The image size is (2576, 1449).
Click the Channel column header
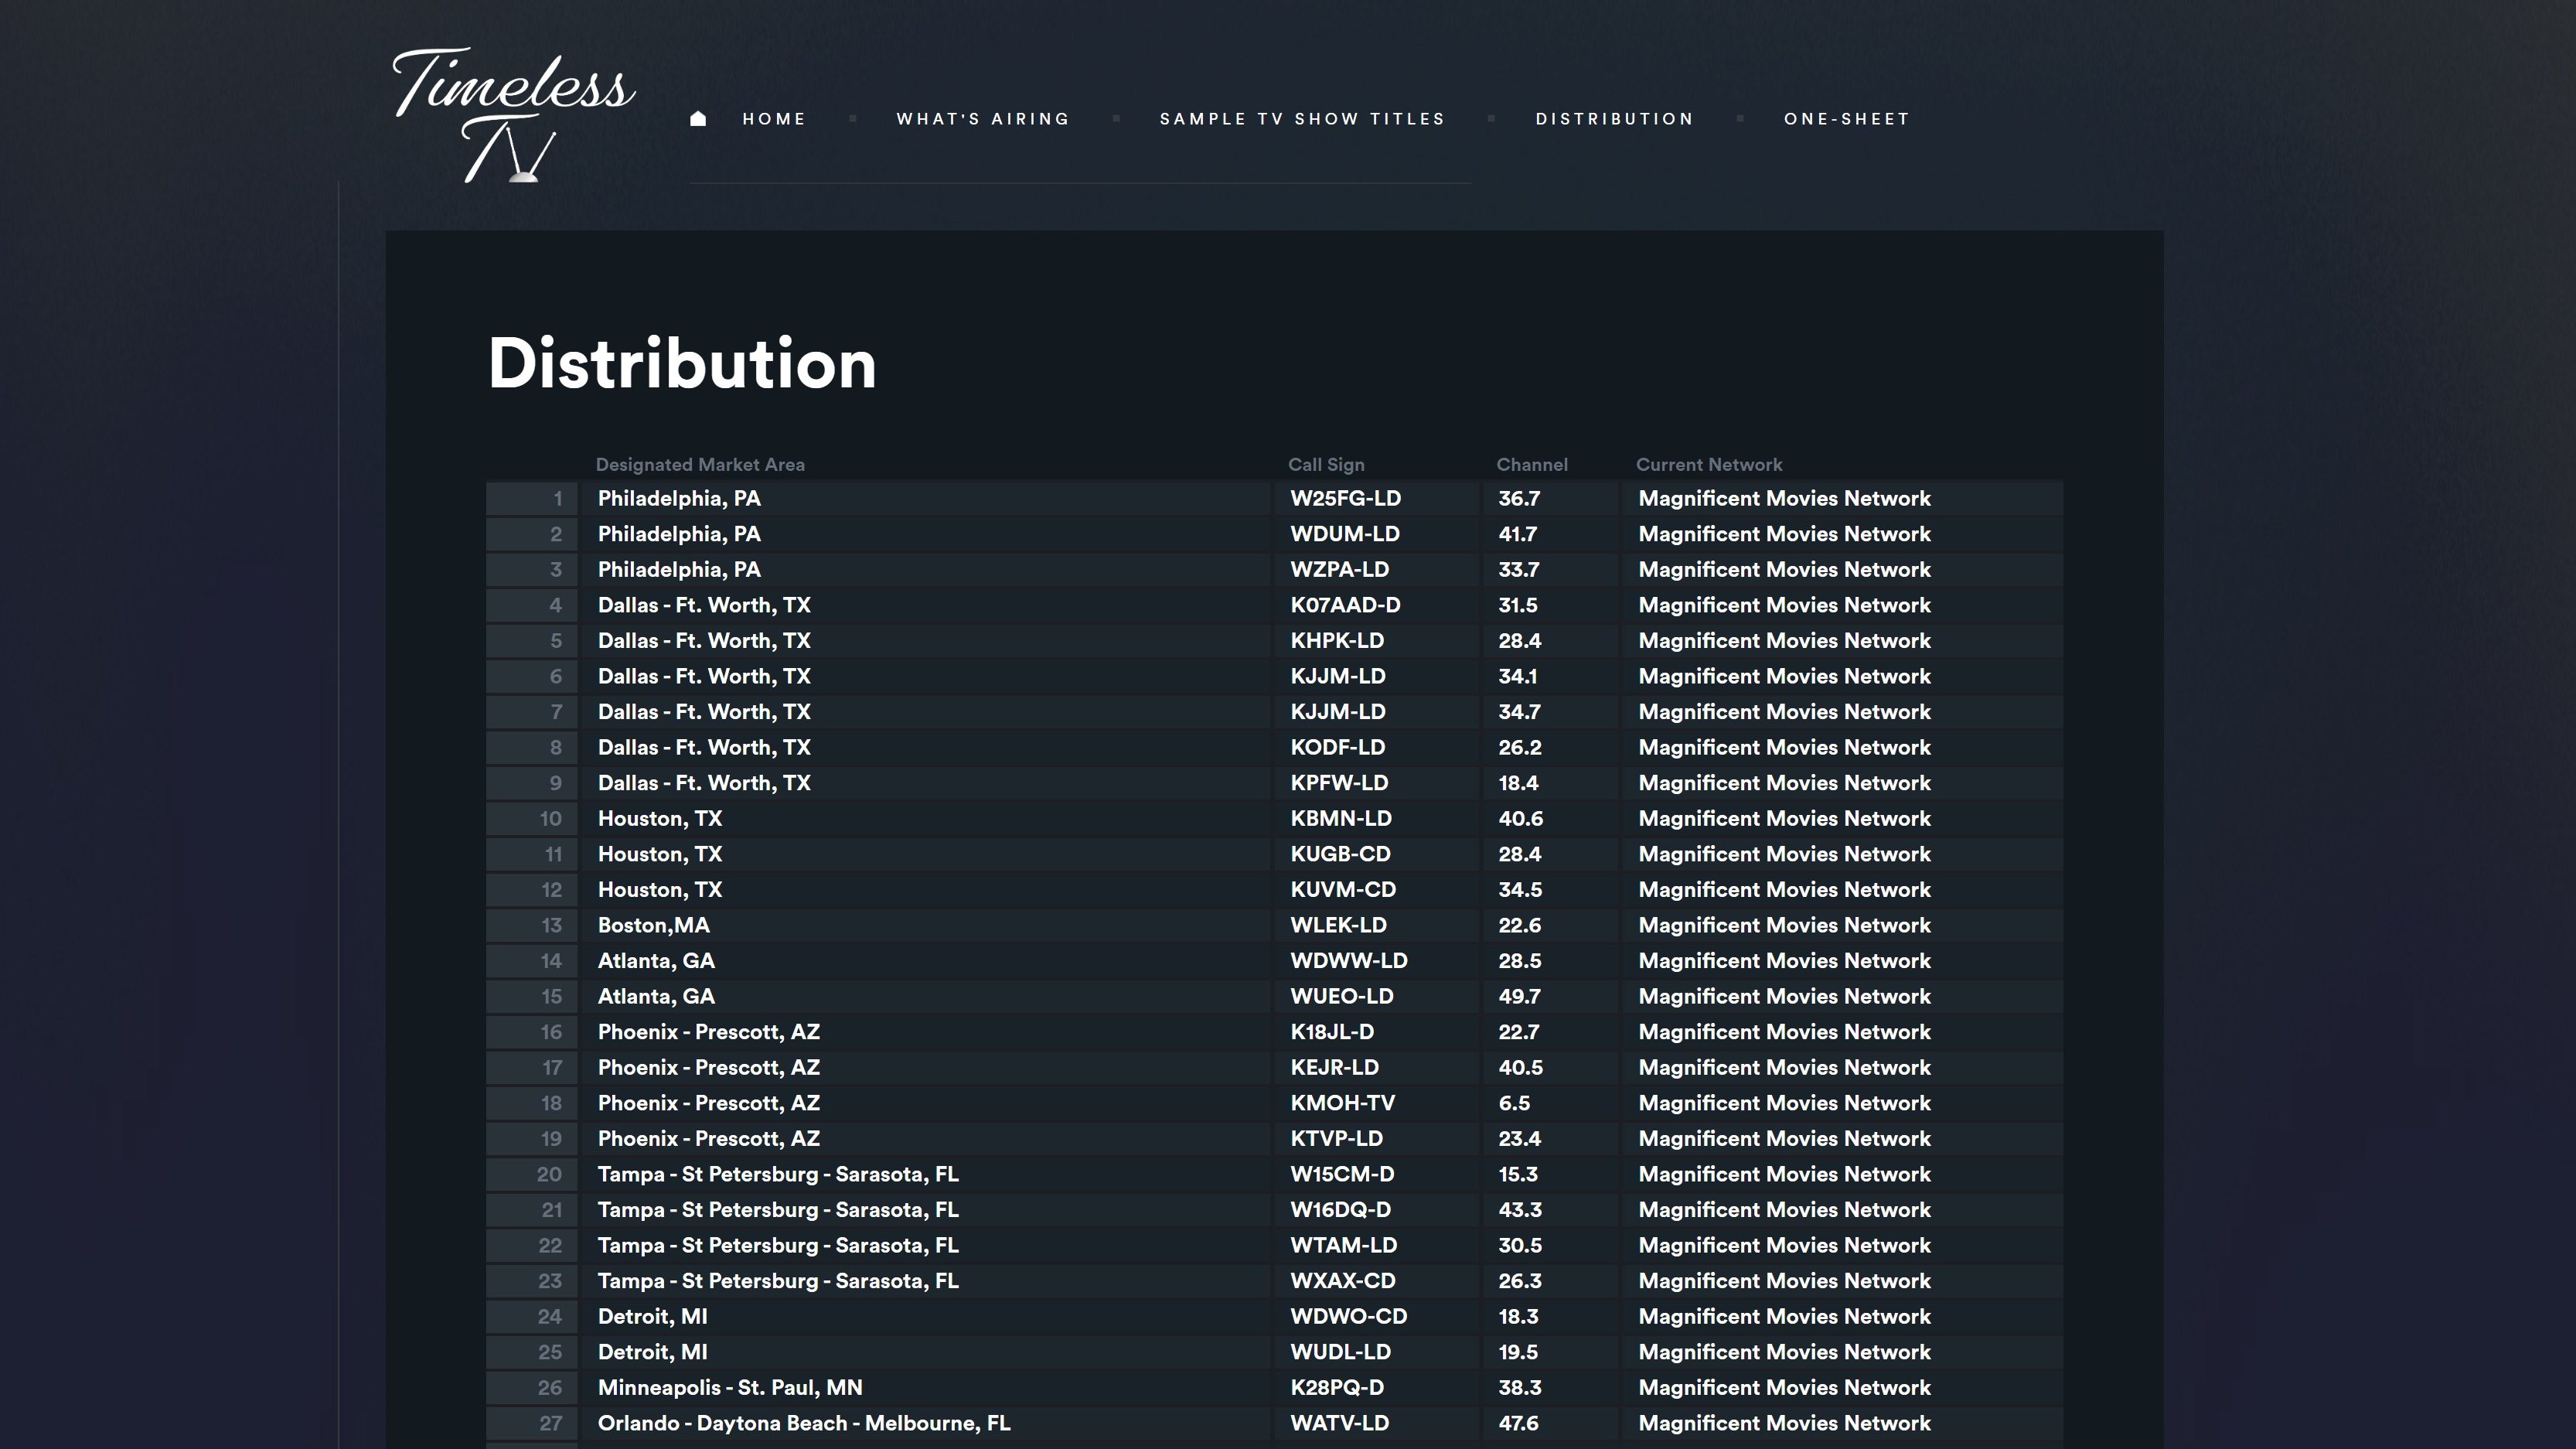pos(1532,465)
